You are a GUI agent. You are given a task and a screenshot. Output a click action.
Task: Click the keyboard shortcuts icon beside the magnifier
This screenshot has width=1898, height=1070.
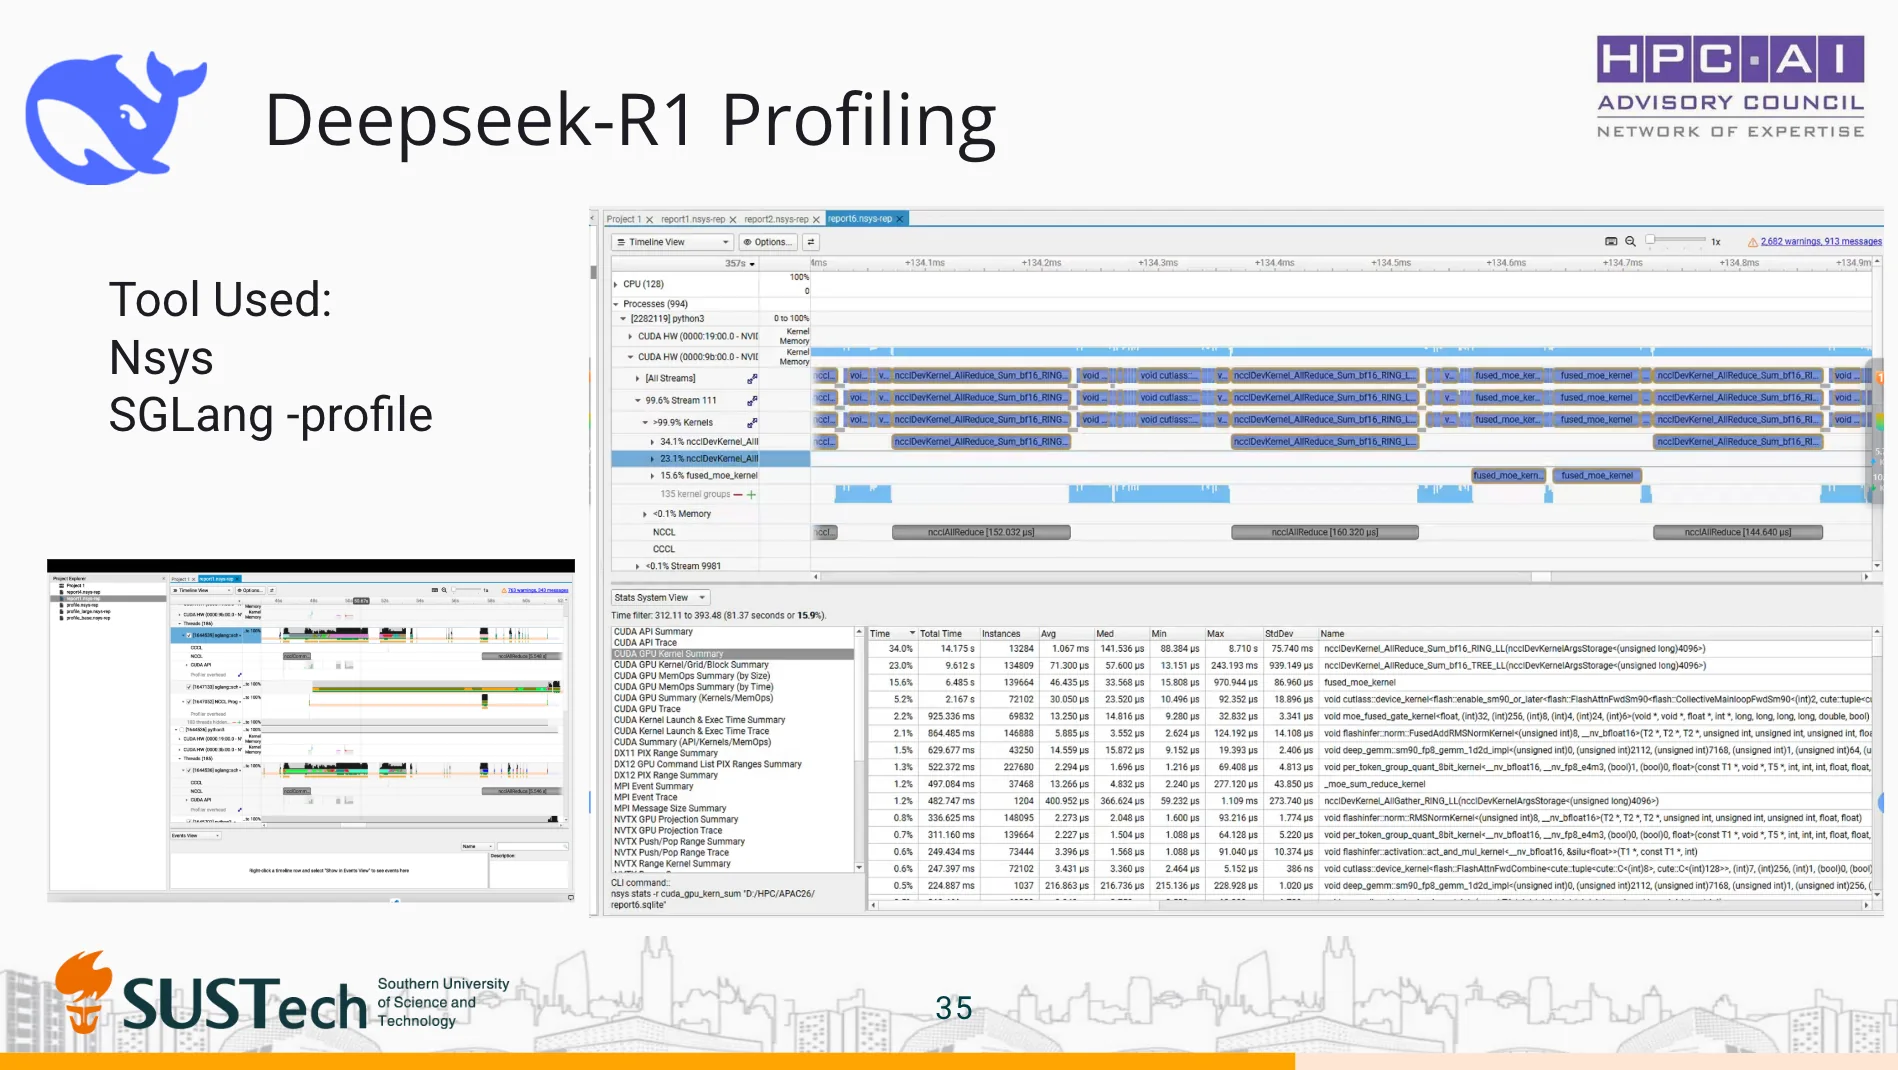(1611, 242)
